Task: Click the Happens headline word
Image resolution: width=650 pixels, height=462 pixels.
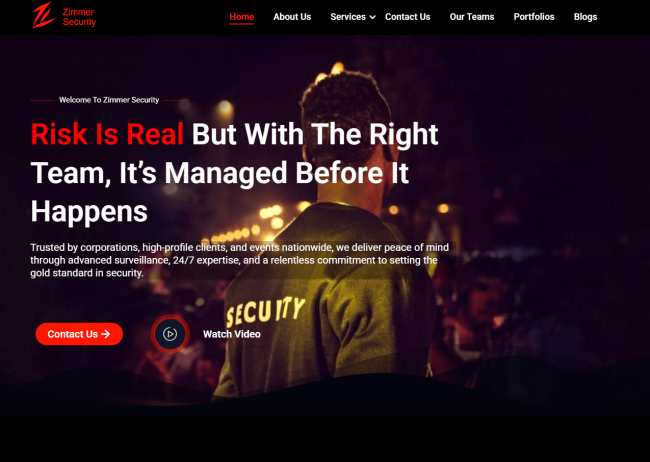Action: 89,212
